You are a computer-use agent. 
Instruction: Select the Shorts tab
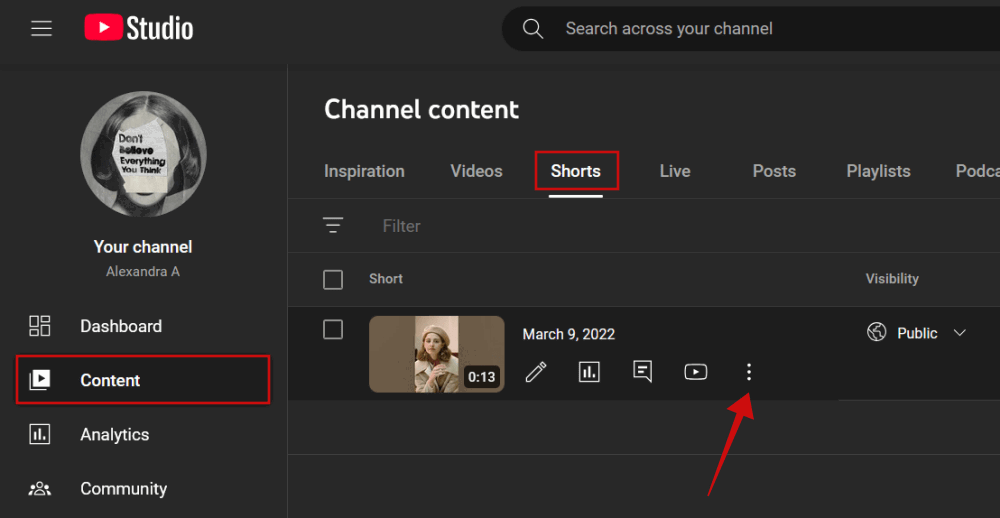pos(576,172)
